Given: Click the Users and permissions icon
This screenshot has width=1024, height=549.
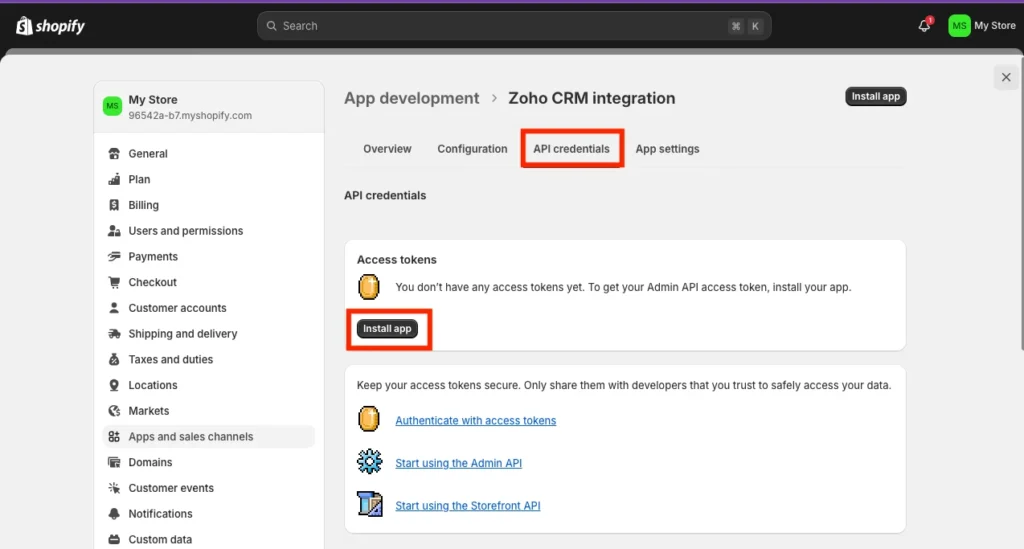Looking at the screenshot, I should point(114,231).
